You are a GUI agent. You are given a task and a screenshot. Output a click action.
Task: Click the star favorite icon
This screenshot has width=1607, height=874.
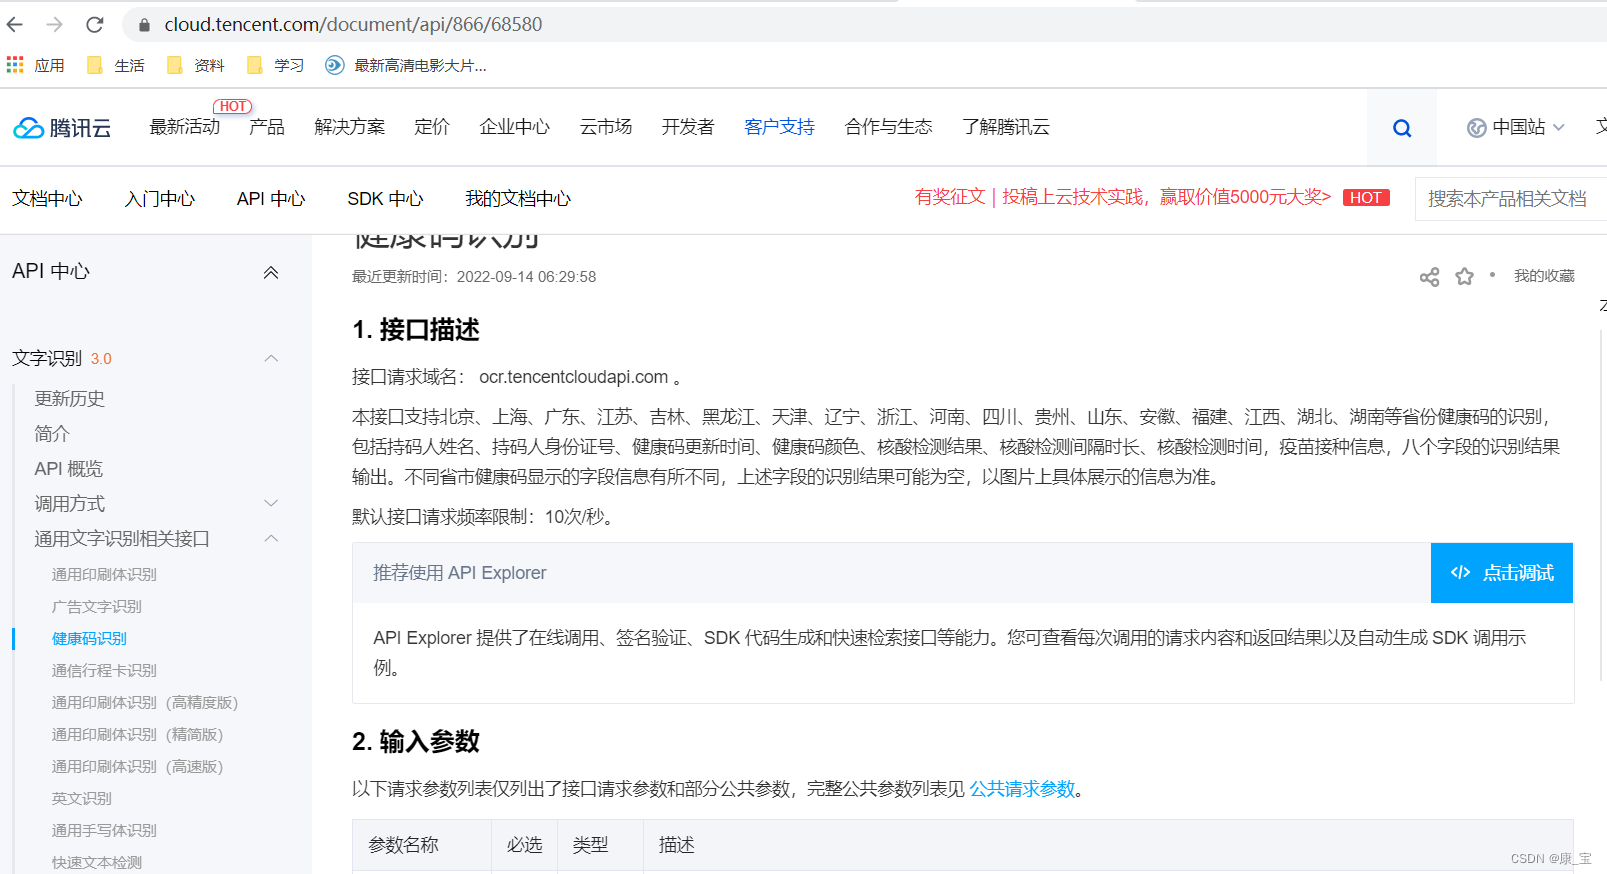[x=1465, y=276]
